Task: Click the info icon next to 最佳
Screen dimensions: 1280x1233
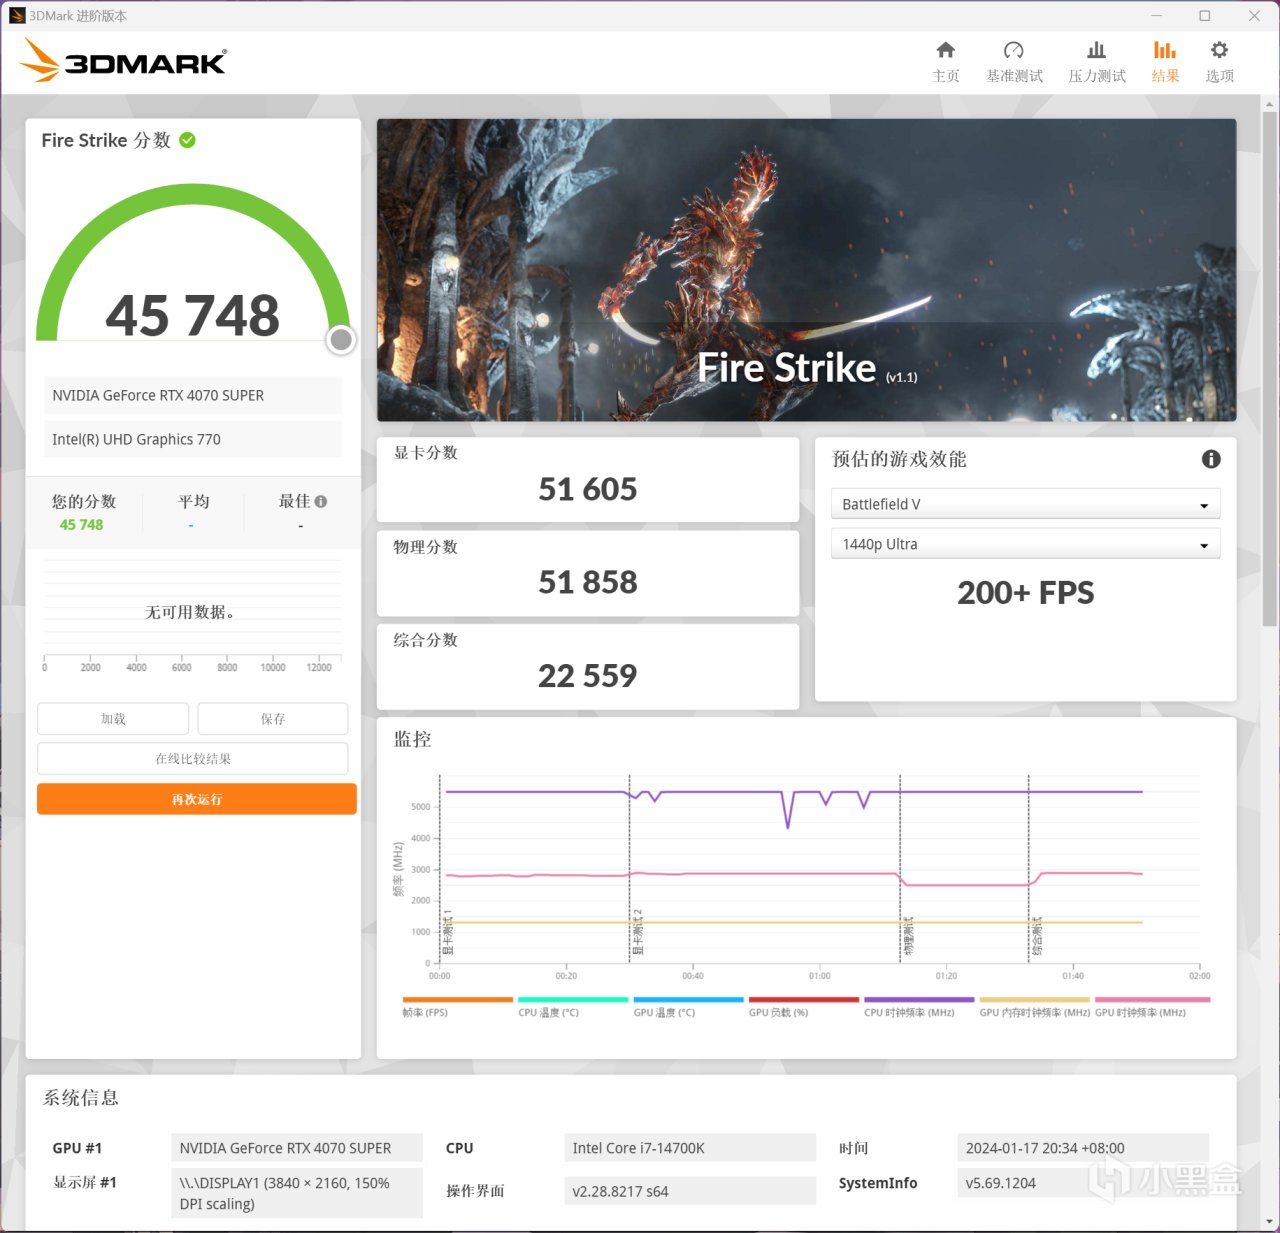Action: (x=321, y=500)
